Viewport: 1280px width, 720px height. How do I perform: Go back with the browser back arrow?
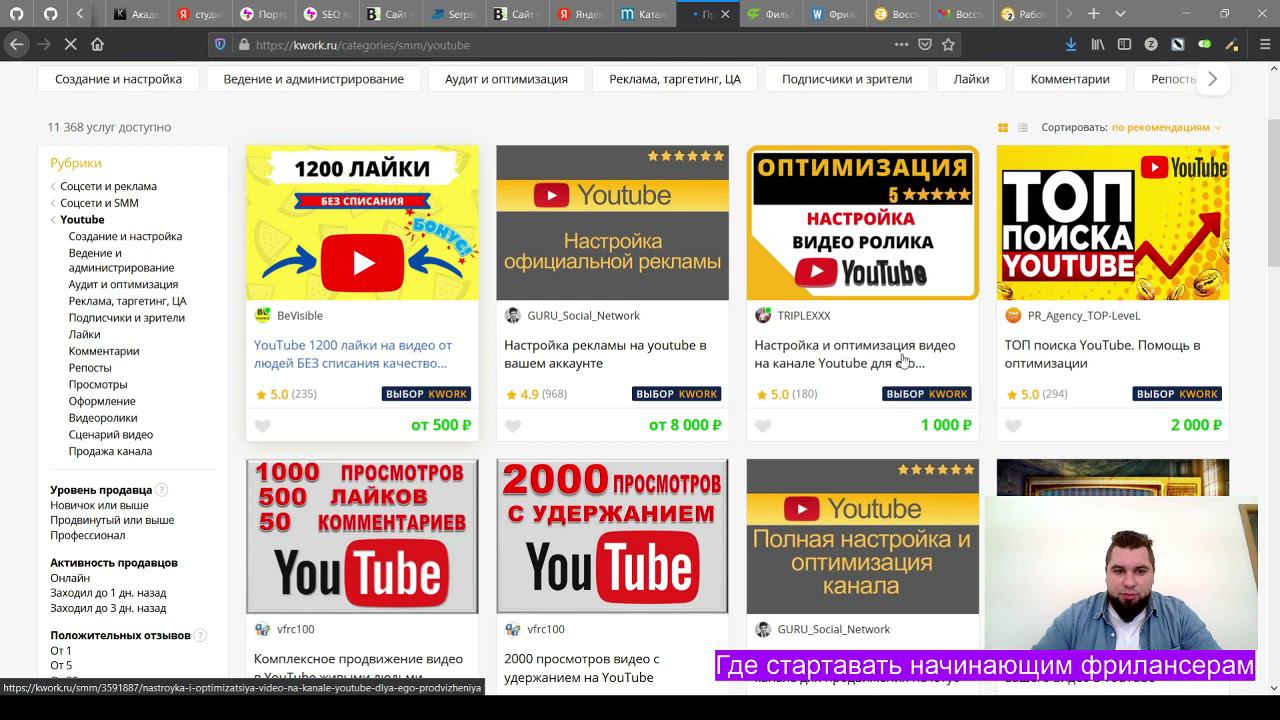pos(16,44)
